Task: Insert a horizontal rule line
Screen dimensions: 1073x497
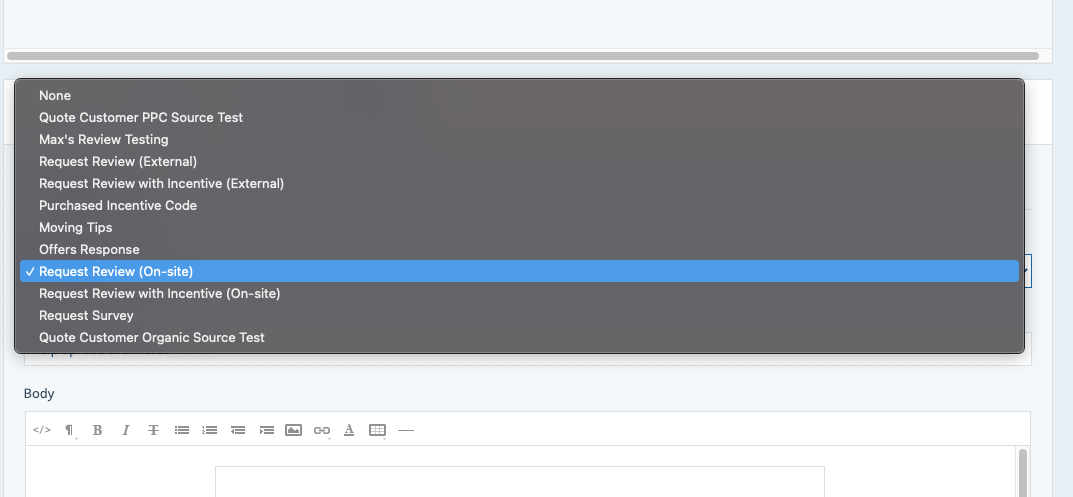Action: tap(406, 430)
